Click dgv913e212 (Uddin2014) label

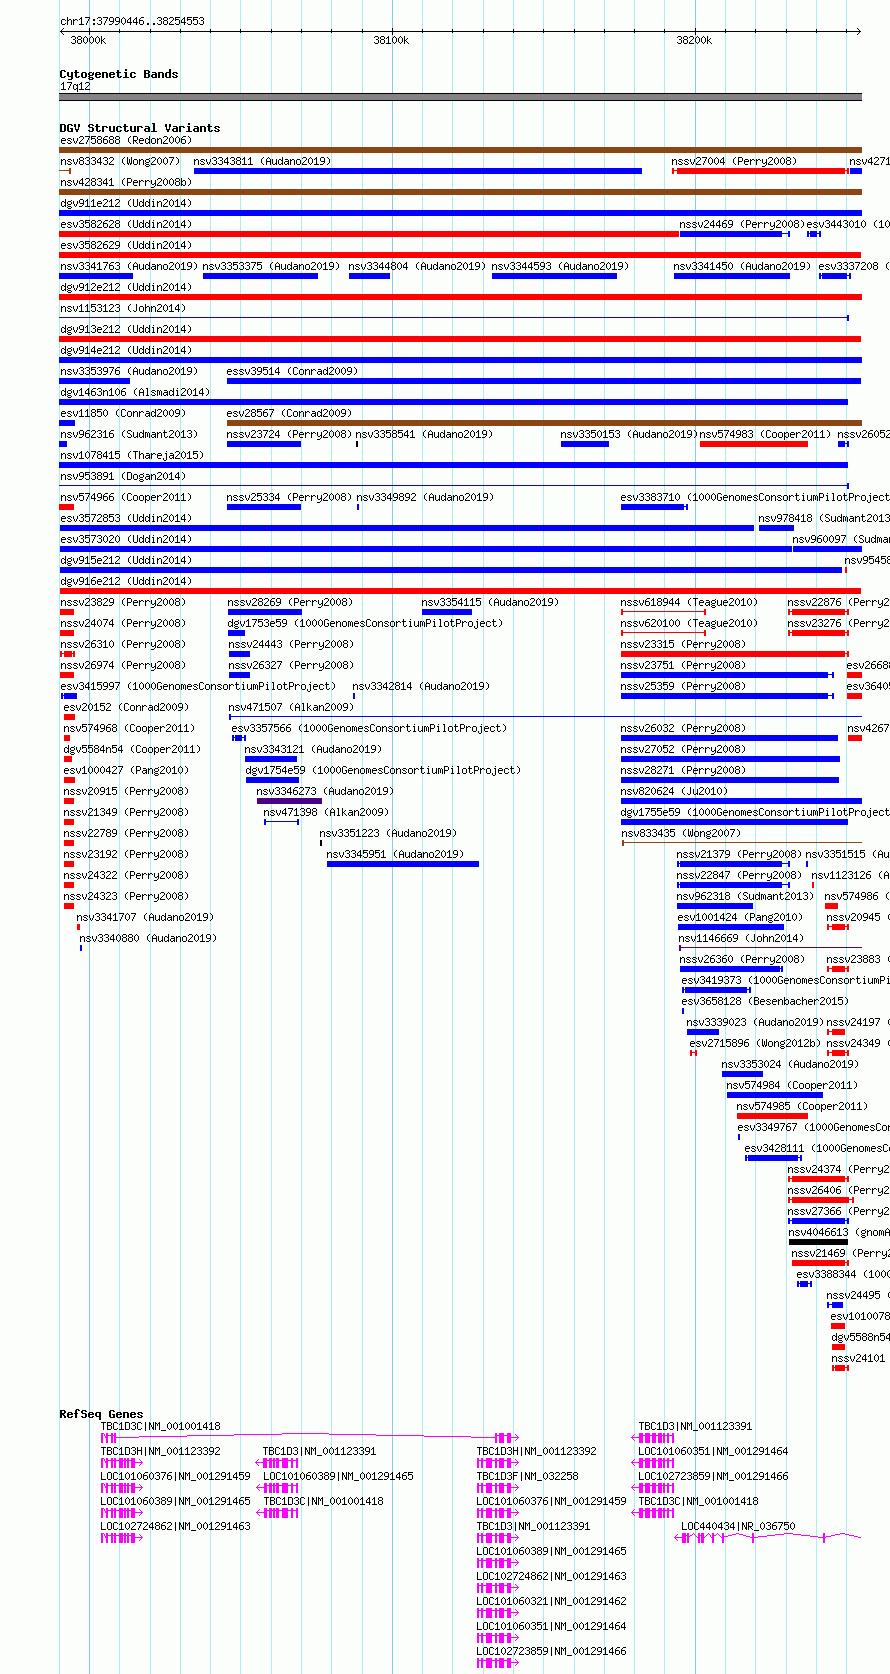pyautogui.click(x=125, y=329)
